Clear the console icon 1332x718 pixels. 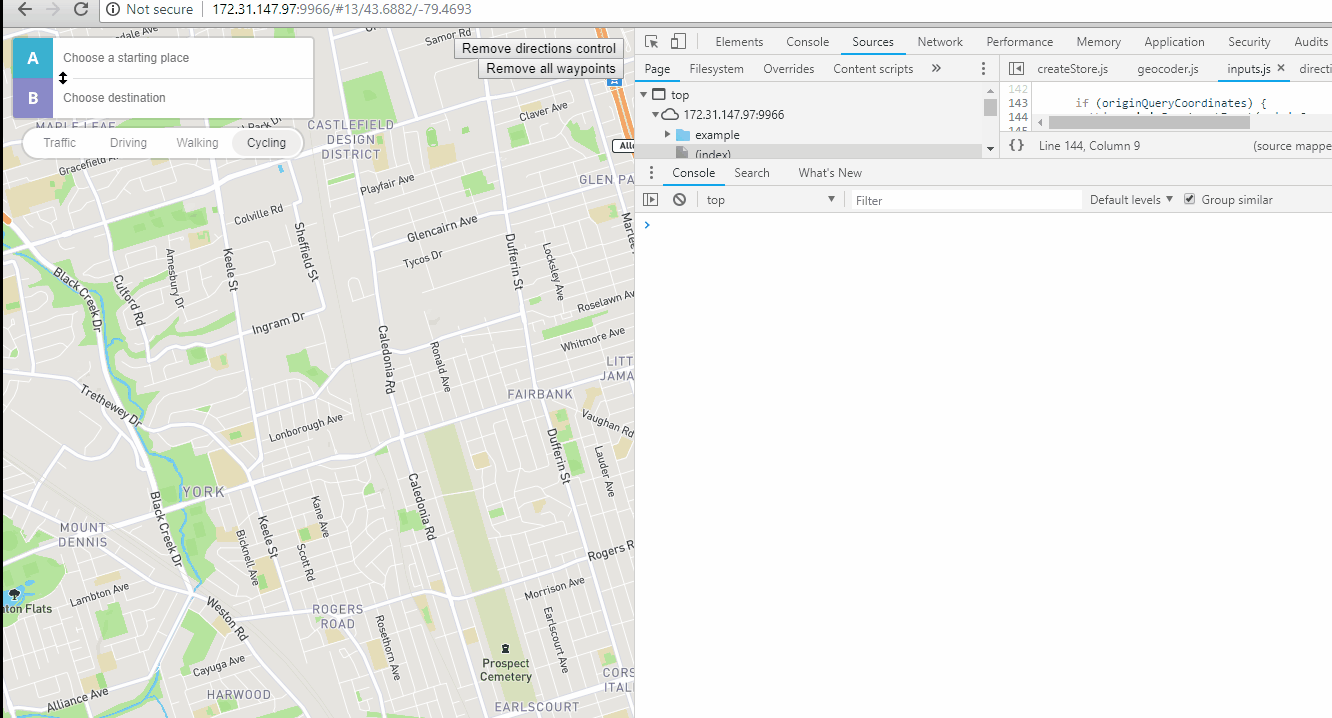679,200
